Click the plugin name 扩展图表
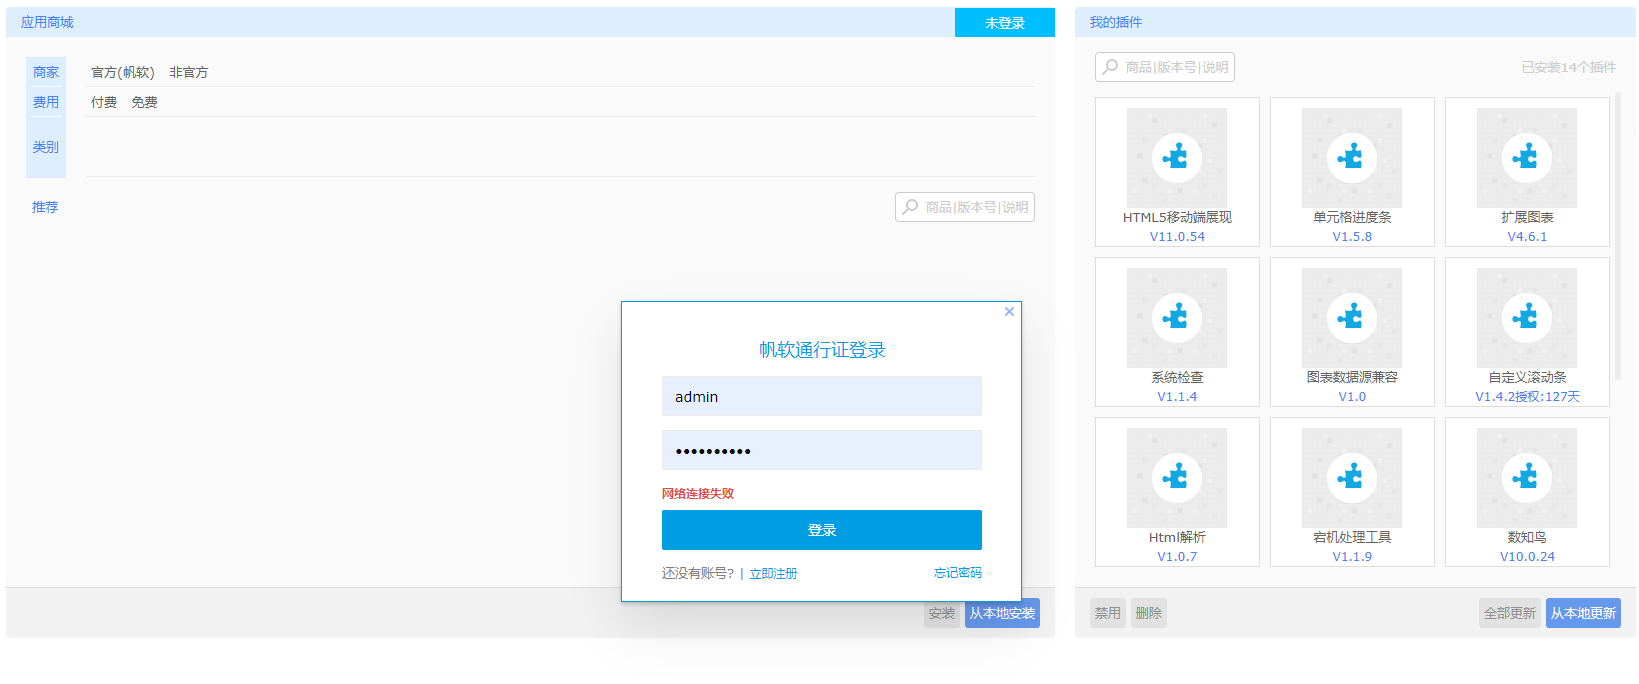The image size is (1639, 684). (x=1527, y=217)
